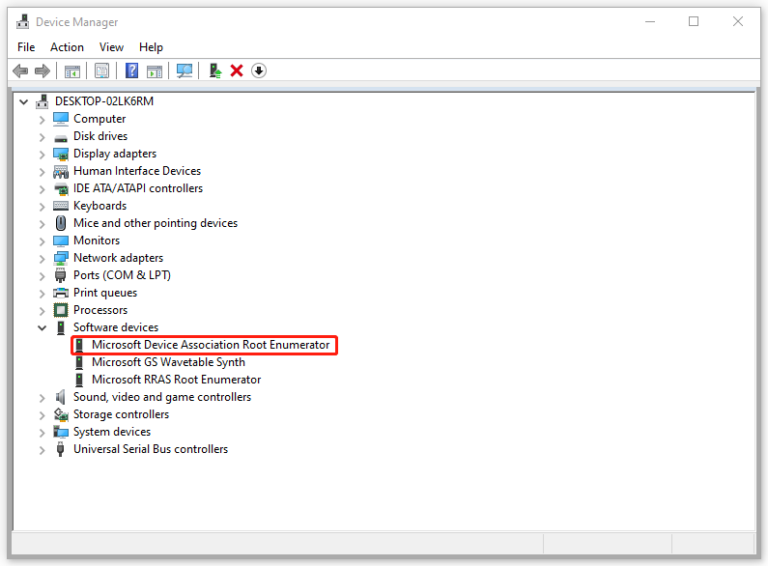Screen dimensions: 768x566
Task: Select the Ports (COM & LPT) label
Action: click(x=122, y=275)
